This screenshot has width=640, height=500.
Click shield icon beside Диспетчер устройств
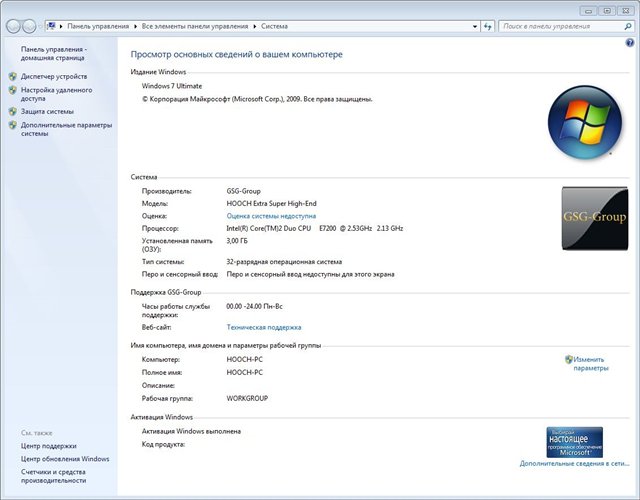tap(13, 76)
